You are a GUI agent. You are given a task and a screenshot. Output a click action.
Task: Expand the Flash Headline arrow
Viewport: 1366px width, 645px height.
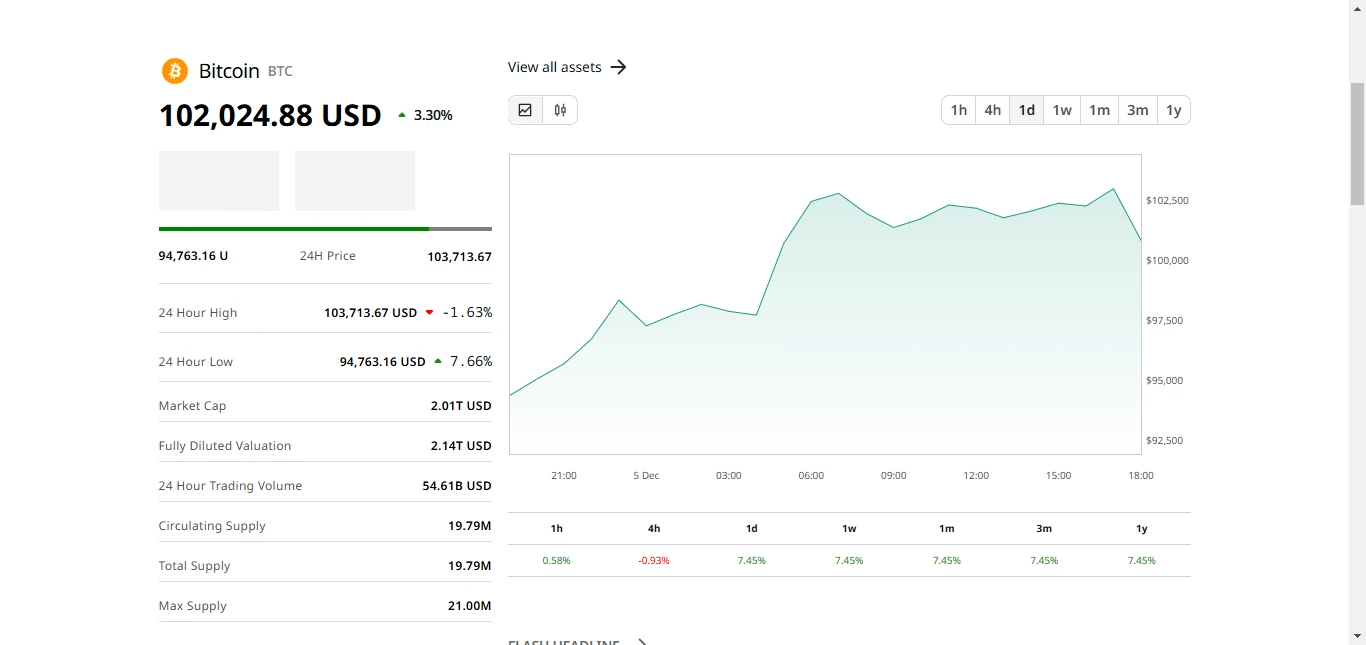click(643, 642)
